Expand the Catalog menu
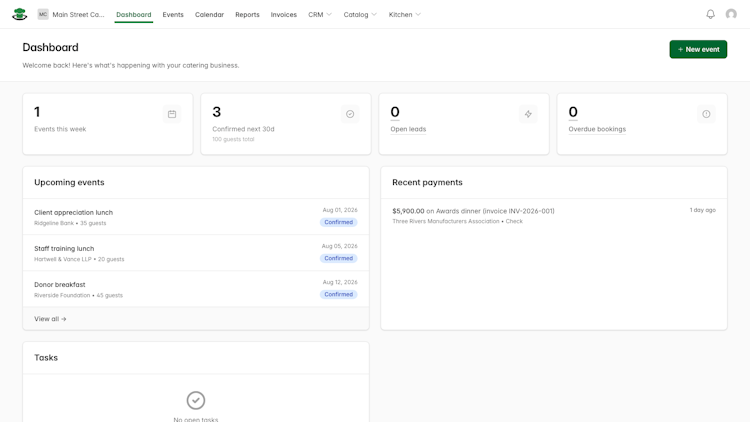Viewport: 750px width, 422px height. [x=360, y=14]
